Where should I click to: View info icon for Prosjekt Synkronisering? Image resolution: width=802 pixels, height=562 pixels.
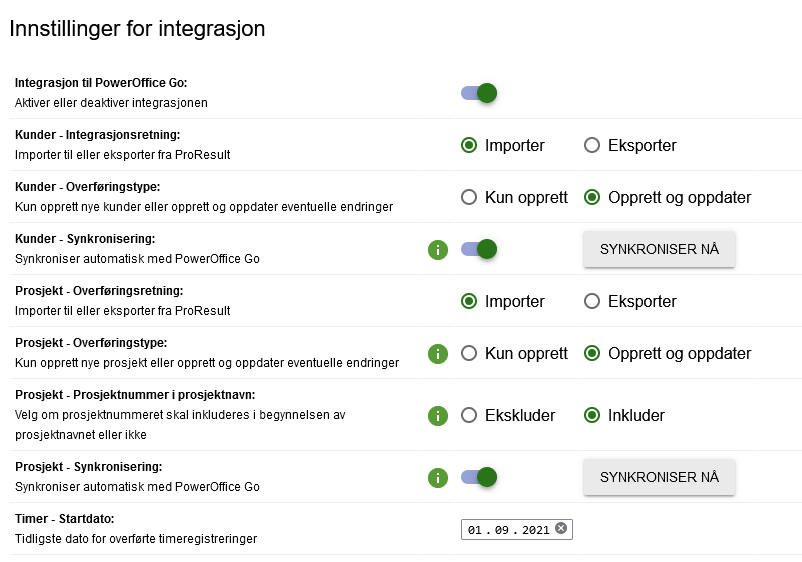[x=438, y=478]
